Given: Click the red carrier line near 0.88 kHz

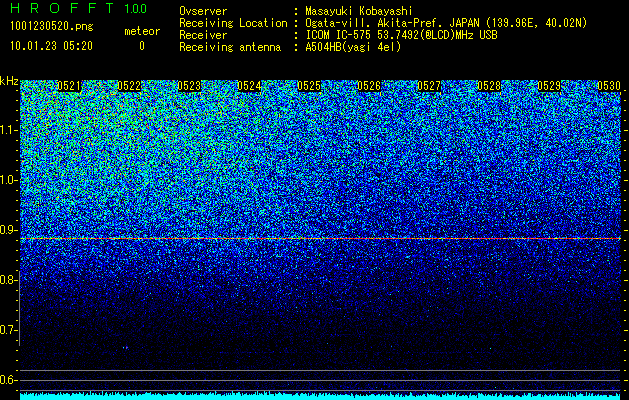Looking at the screenshot, I should point(320,239).
